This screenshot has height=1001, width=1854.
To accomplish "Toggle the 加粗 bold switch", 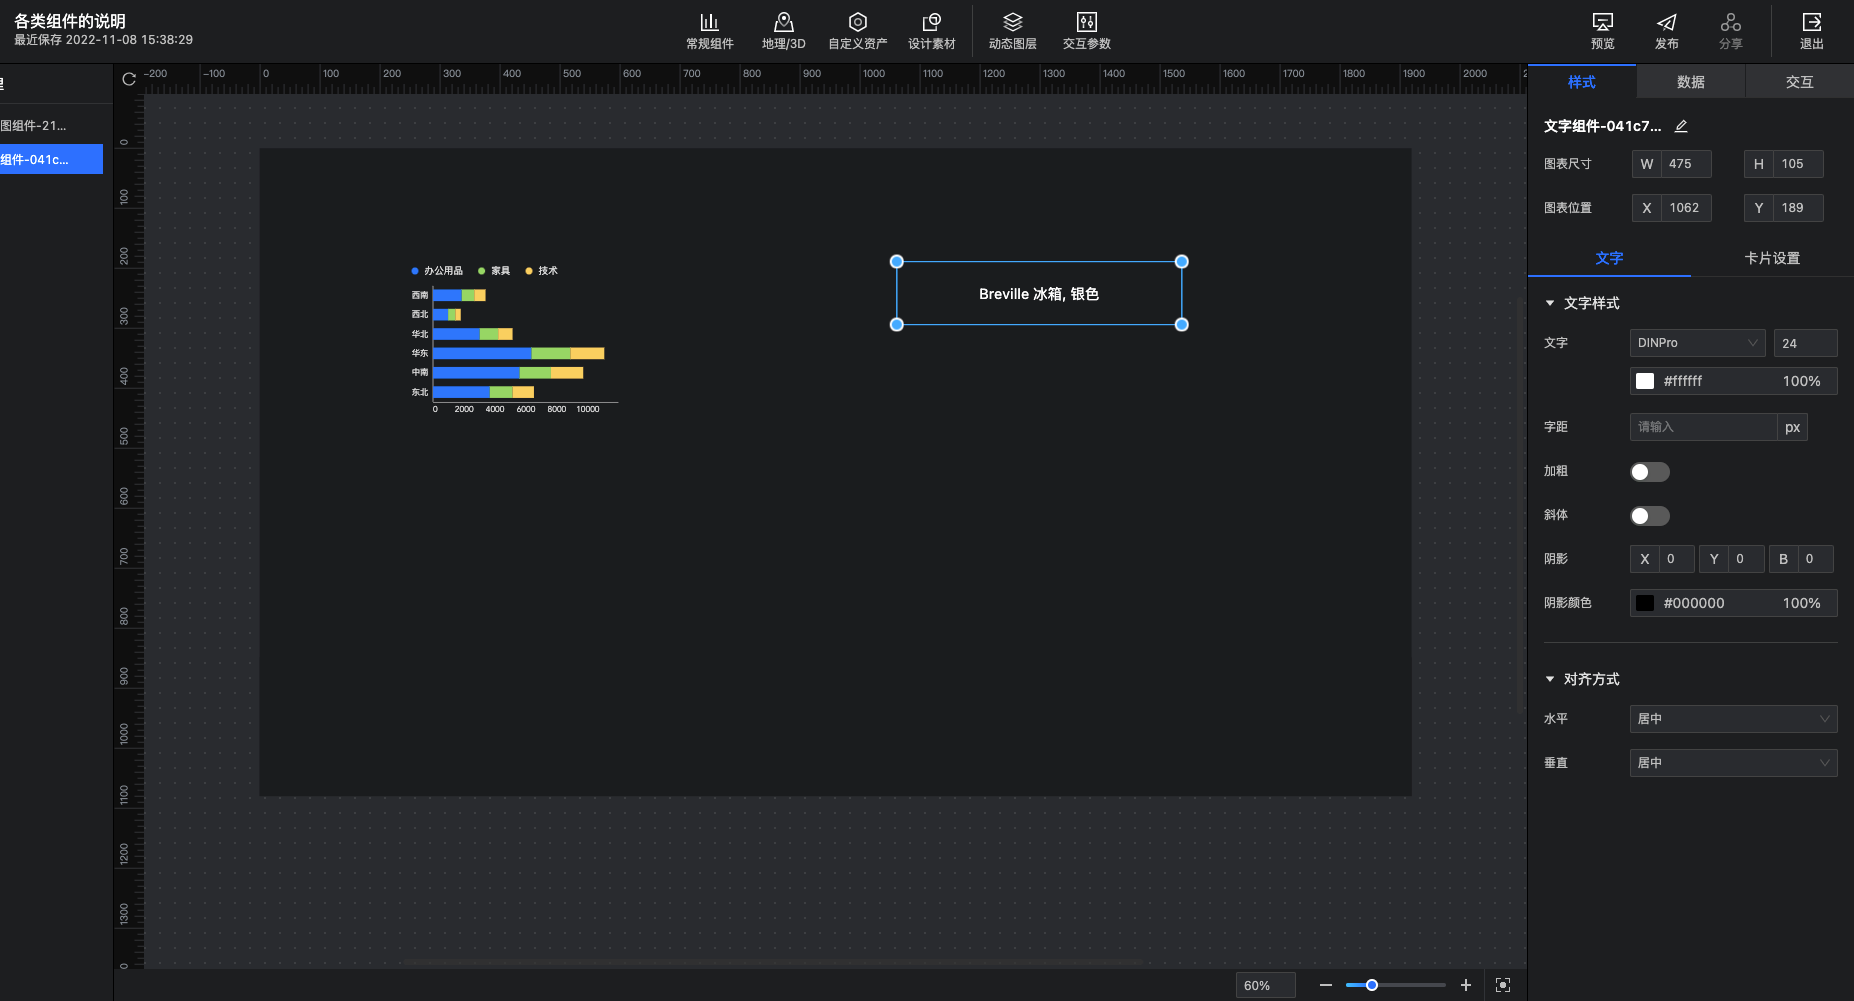I will click(1649, 472).
